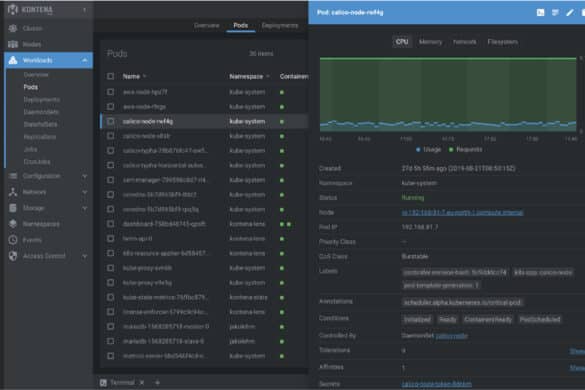Click the Storage icon in the sidebar
585x390 pixels.
pos(13,208)
